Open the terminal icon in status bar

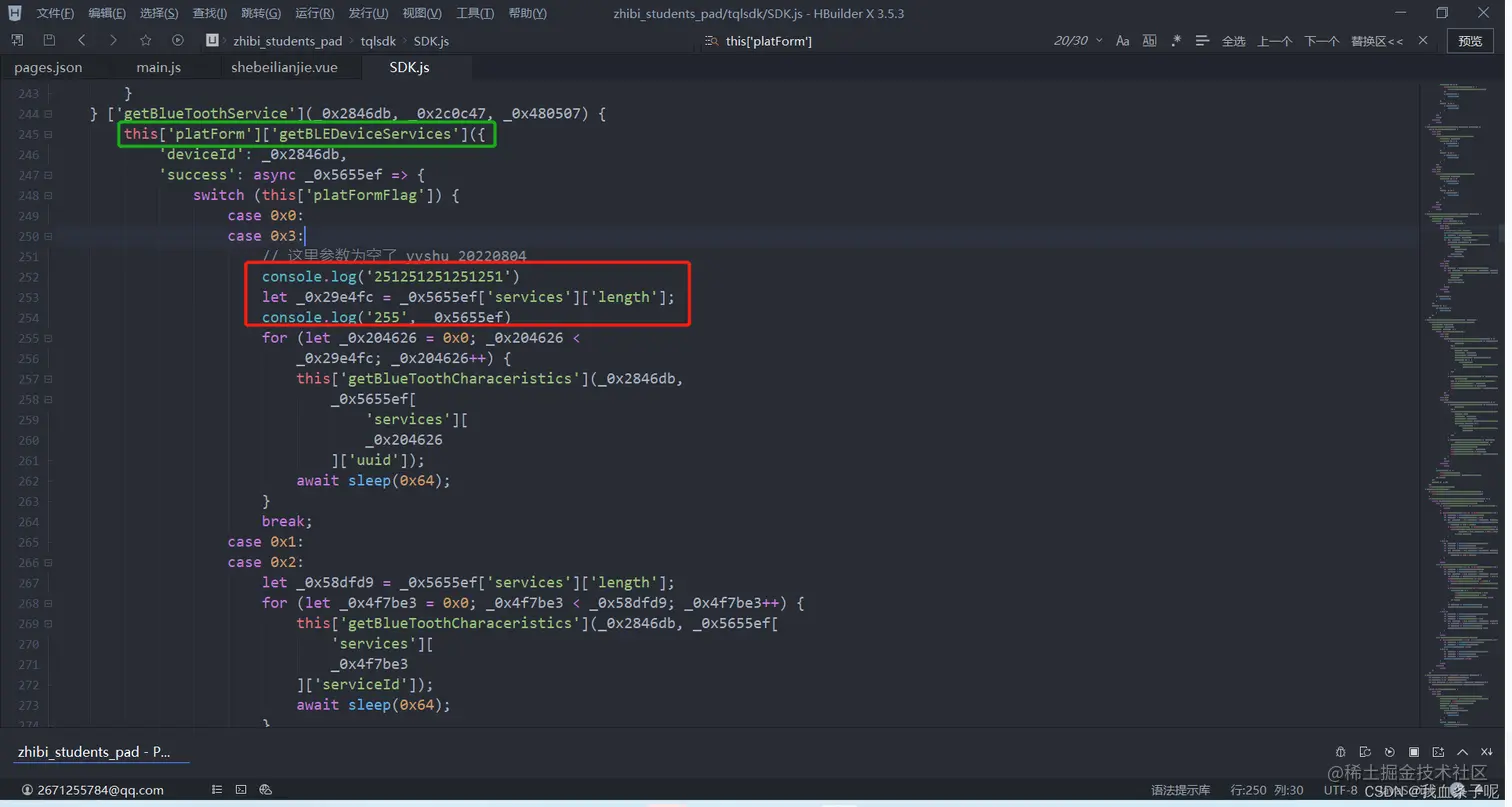241,790
